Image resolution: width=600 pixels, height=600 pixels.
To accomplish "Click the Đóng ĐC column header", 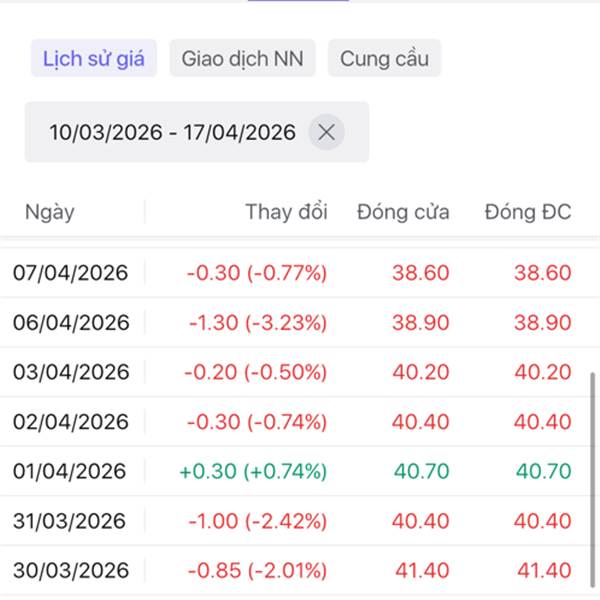I will click(528, 212).
